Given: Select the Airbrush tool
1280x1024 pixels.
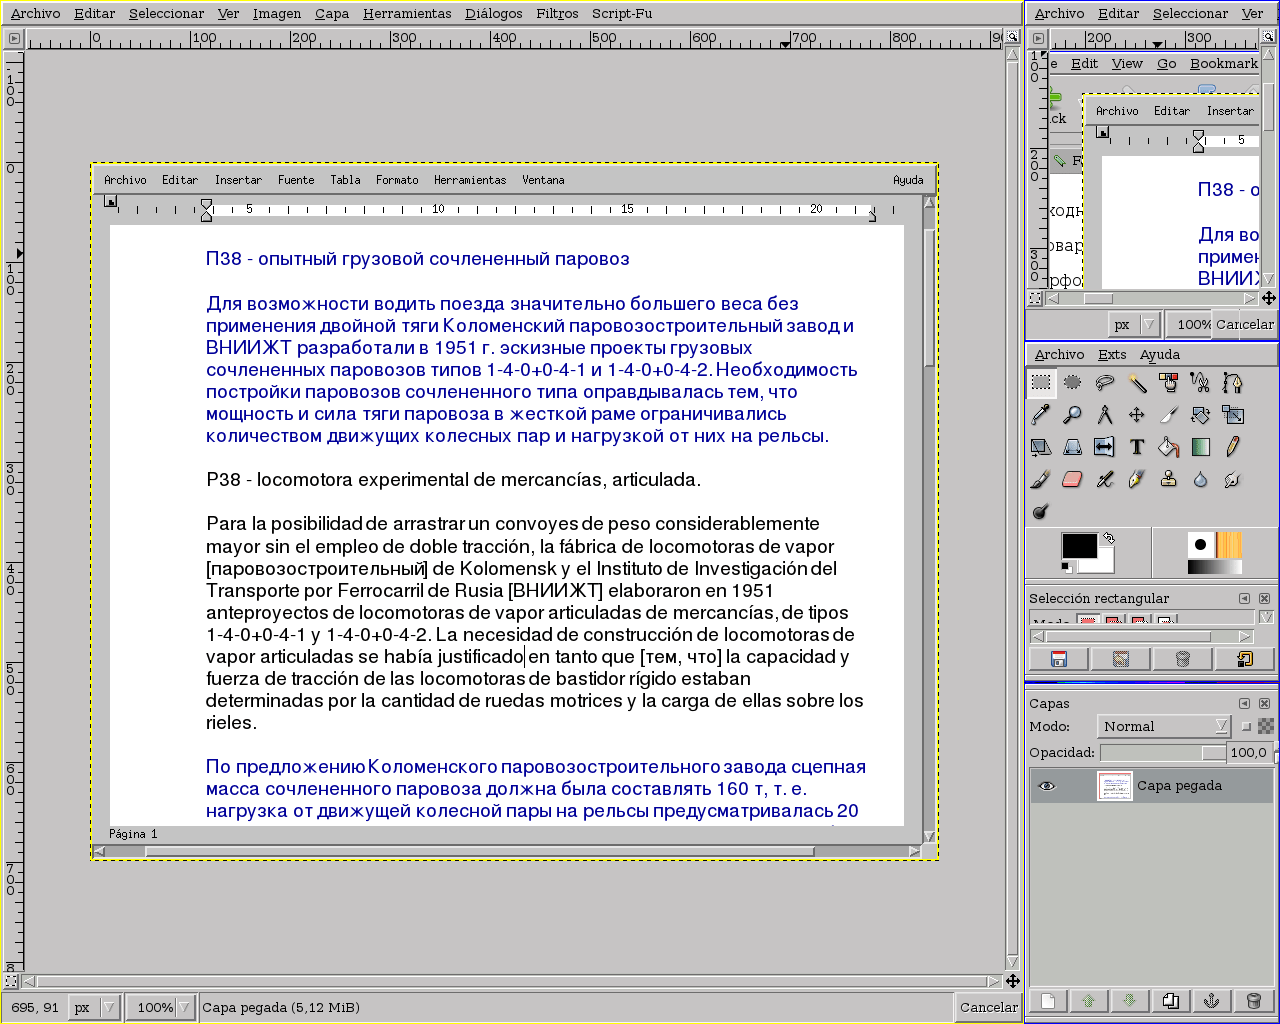Looking at the screenshot, I should click(x=1105, y=479).
